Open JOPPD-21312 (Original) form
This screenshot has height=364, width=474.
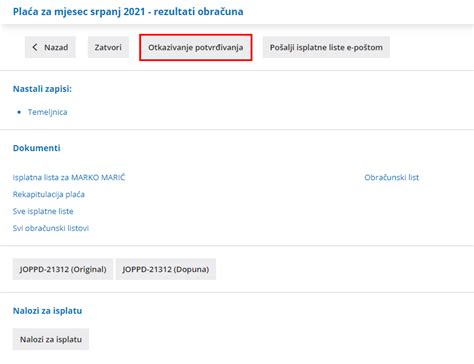coord(63,269)
